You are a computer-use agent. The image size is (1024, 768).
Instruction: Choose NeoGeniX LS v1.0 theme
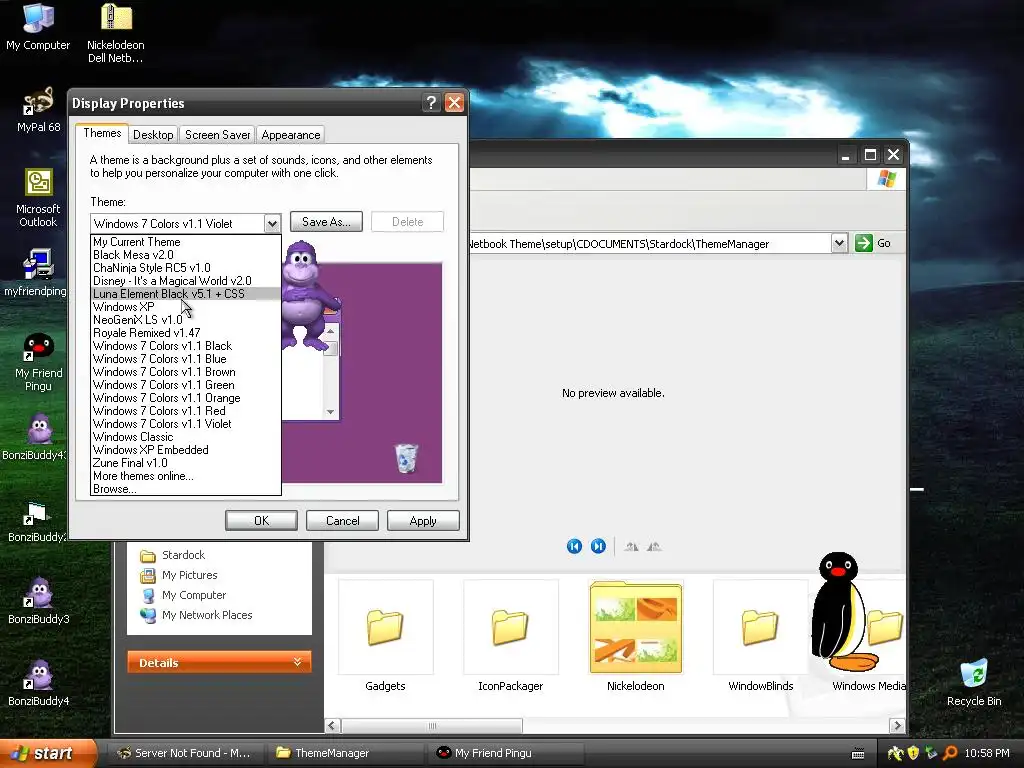click(x=185, y=320)
